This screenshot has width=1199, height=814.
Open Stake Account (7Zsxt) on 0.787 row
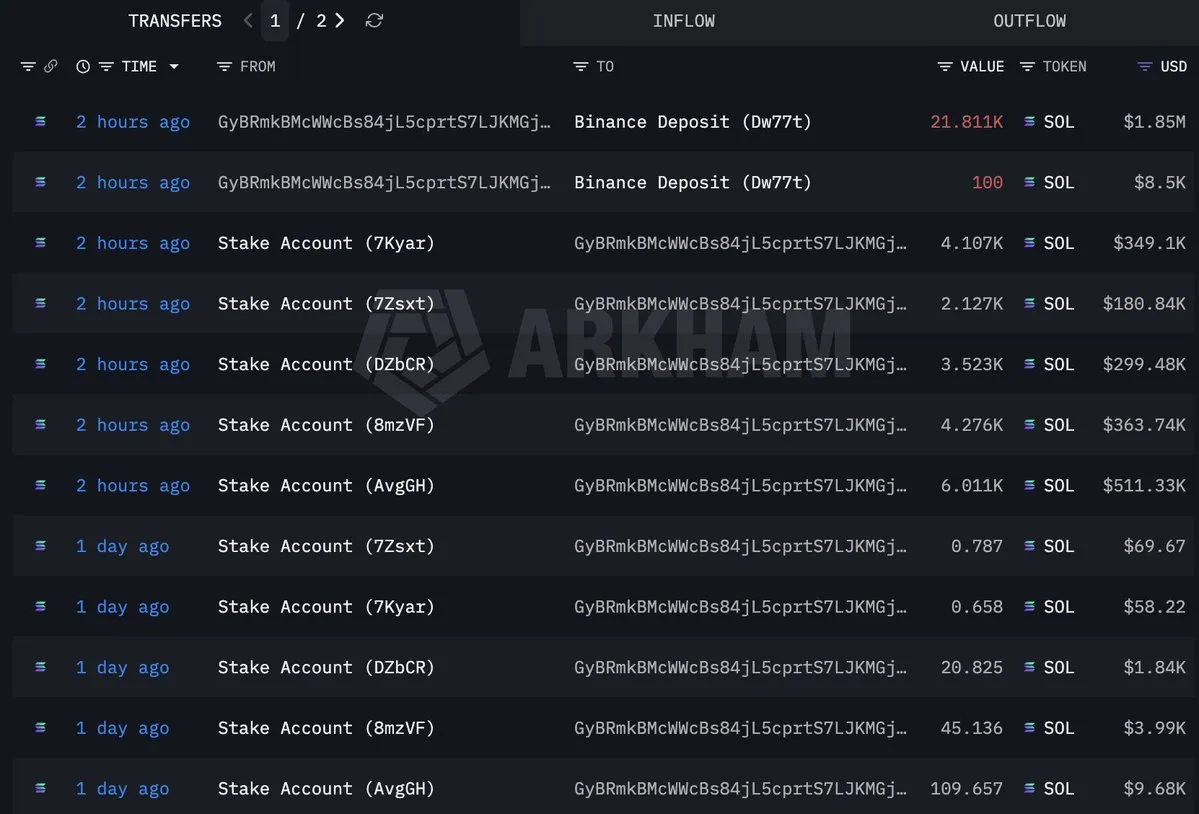click(x=327, y=546)
